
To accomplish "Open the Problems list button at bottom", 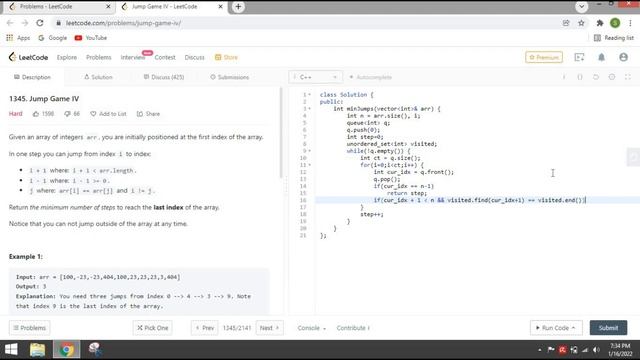I will 29,328.
